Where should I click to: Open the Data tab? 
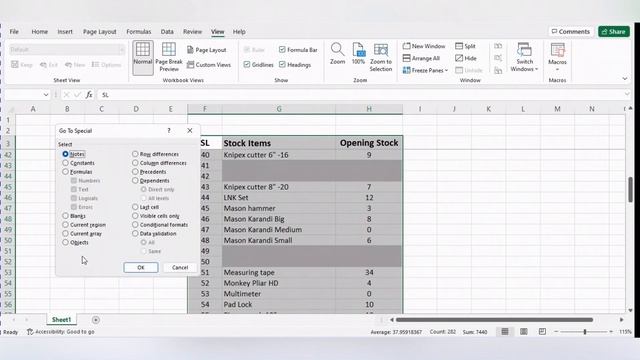pyautogui.click(x=167, y=31)
